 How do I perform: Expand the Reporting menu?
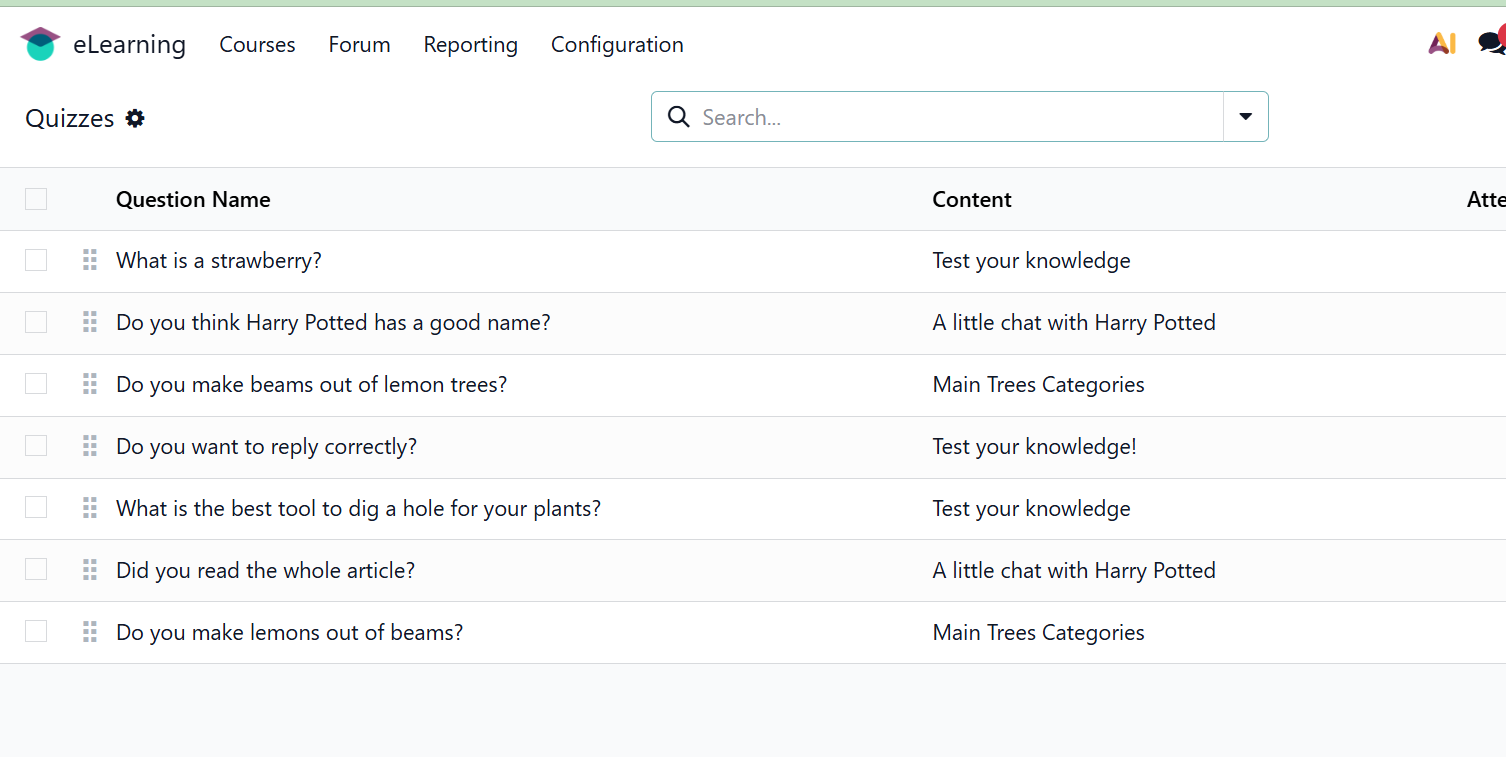[470, 45]
